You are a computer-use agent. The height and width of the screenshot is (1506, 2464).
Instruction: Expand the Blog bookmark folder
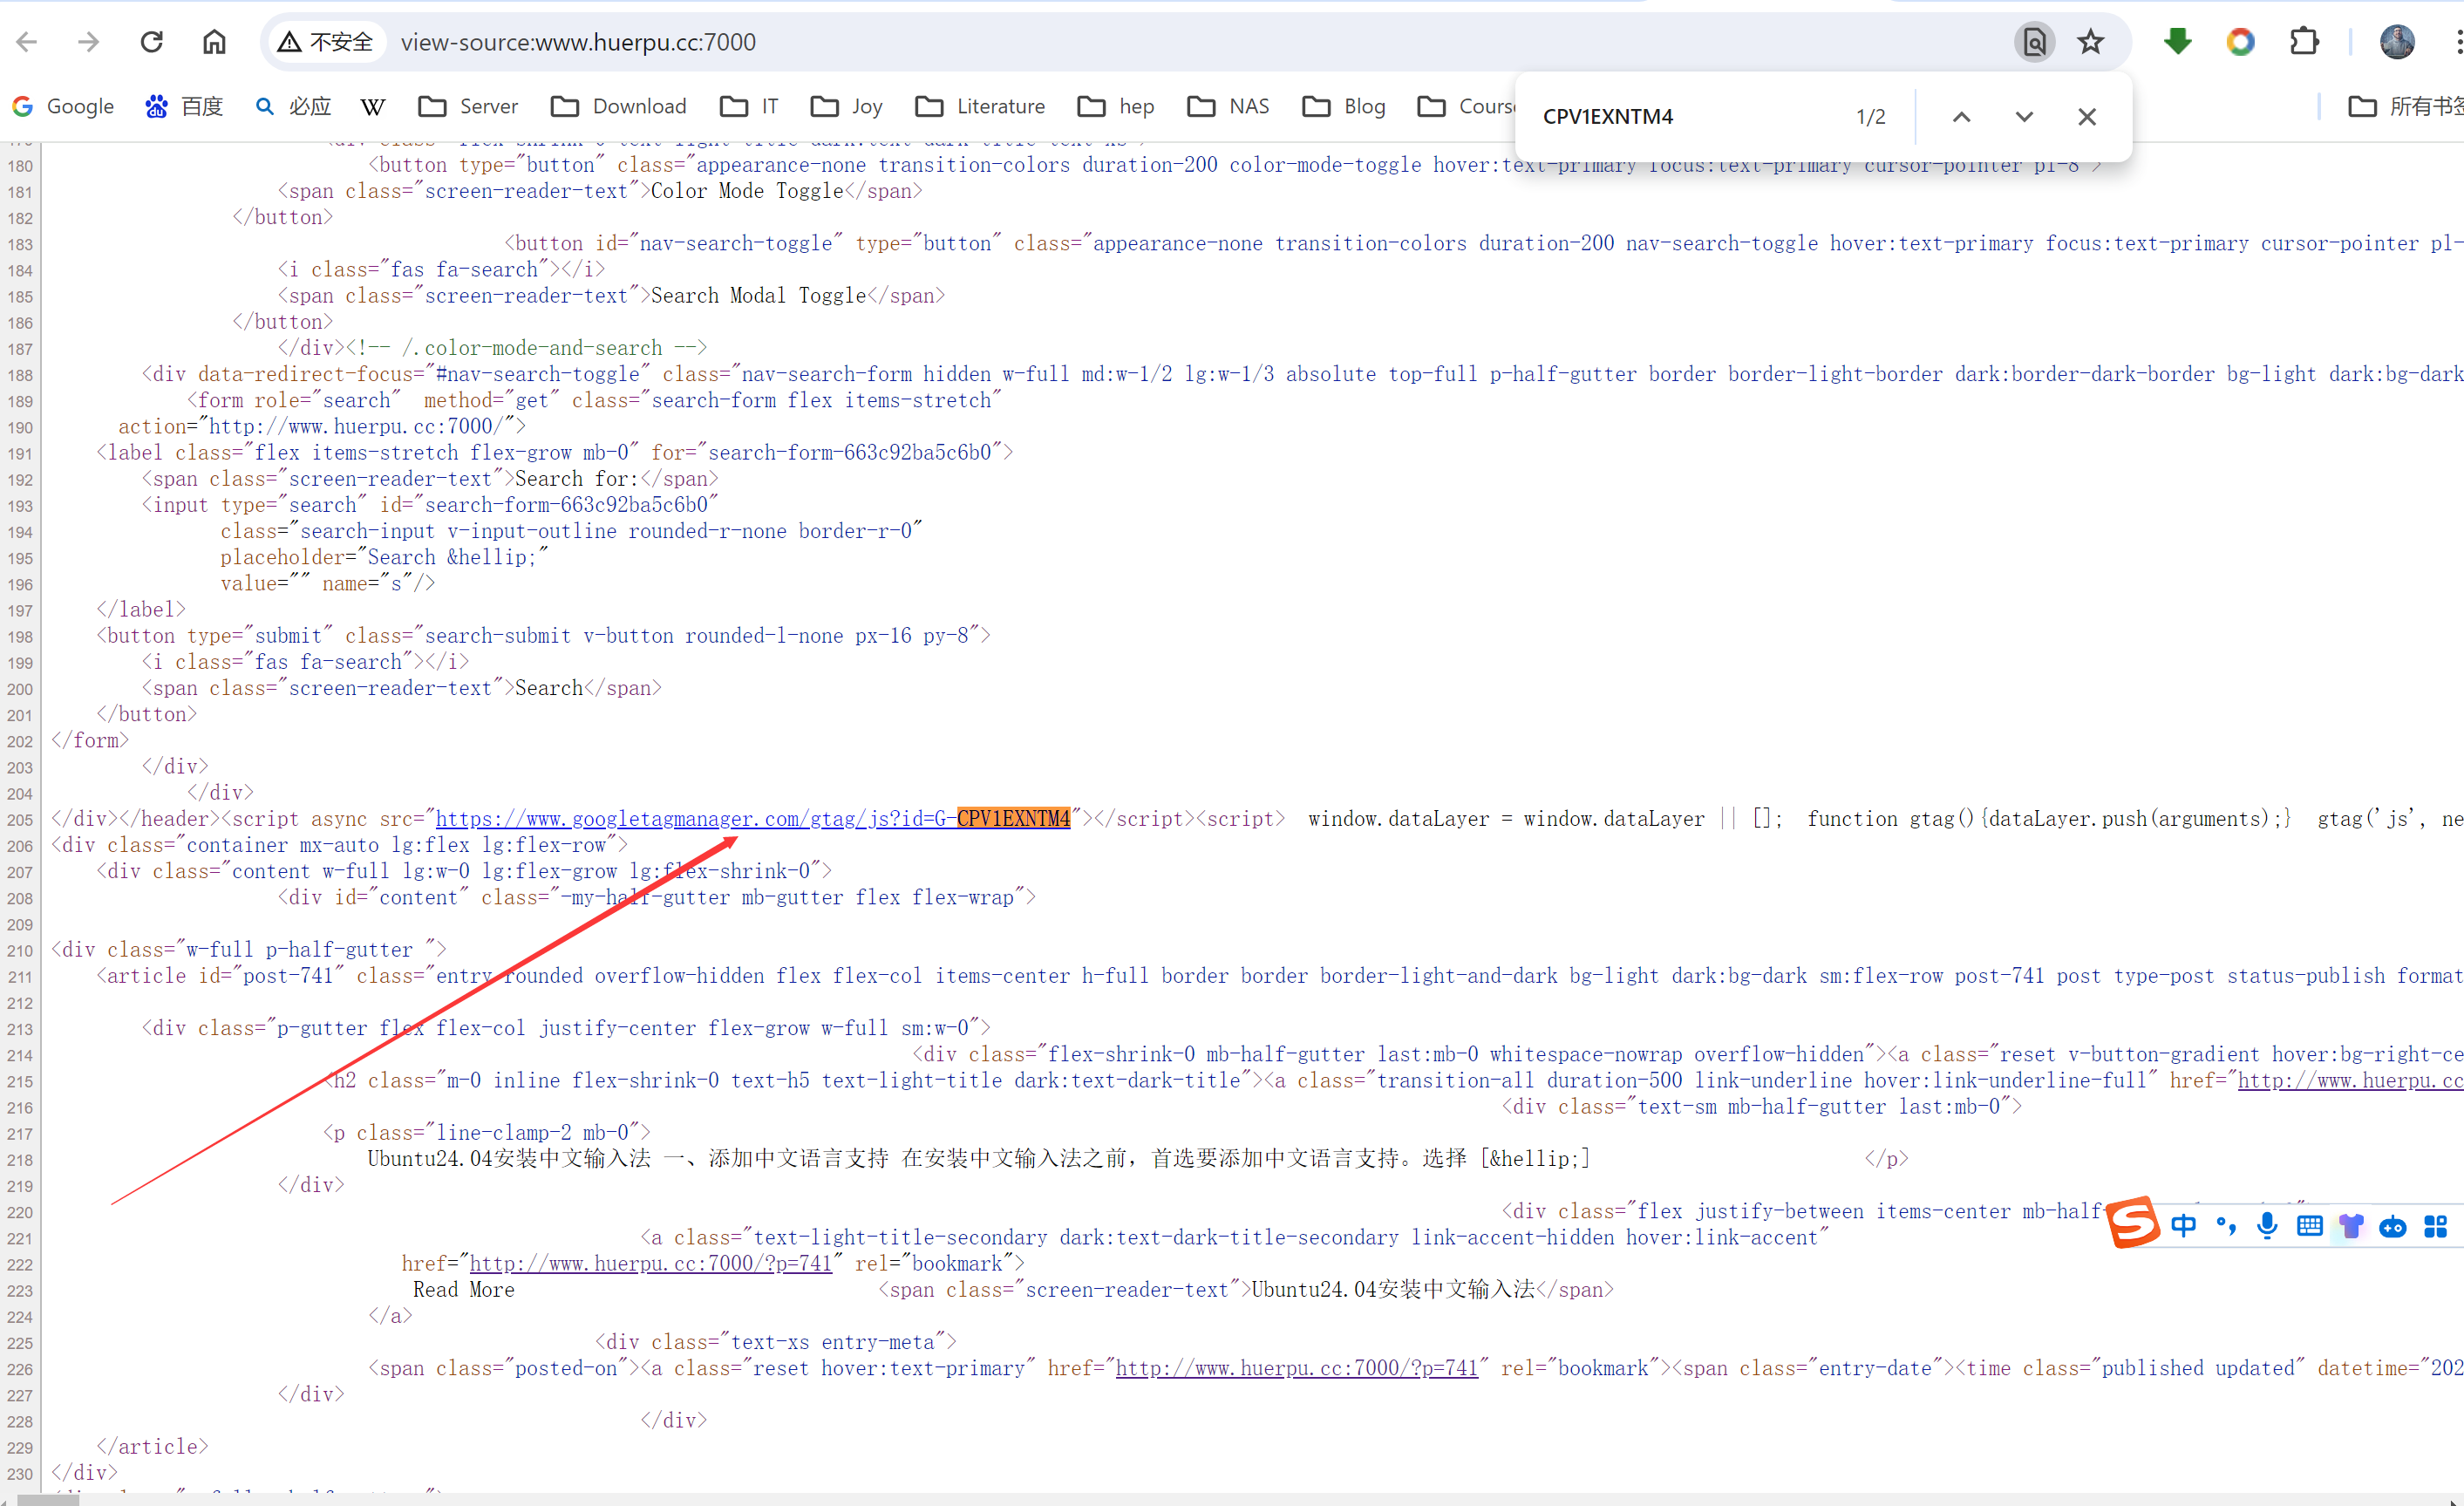(1344, 106)
